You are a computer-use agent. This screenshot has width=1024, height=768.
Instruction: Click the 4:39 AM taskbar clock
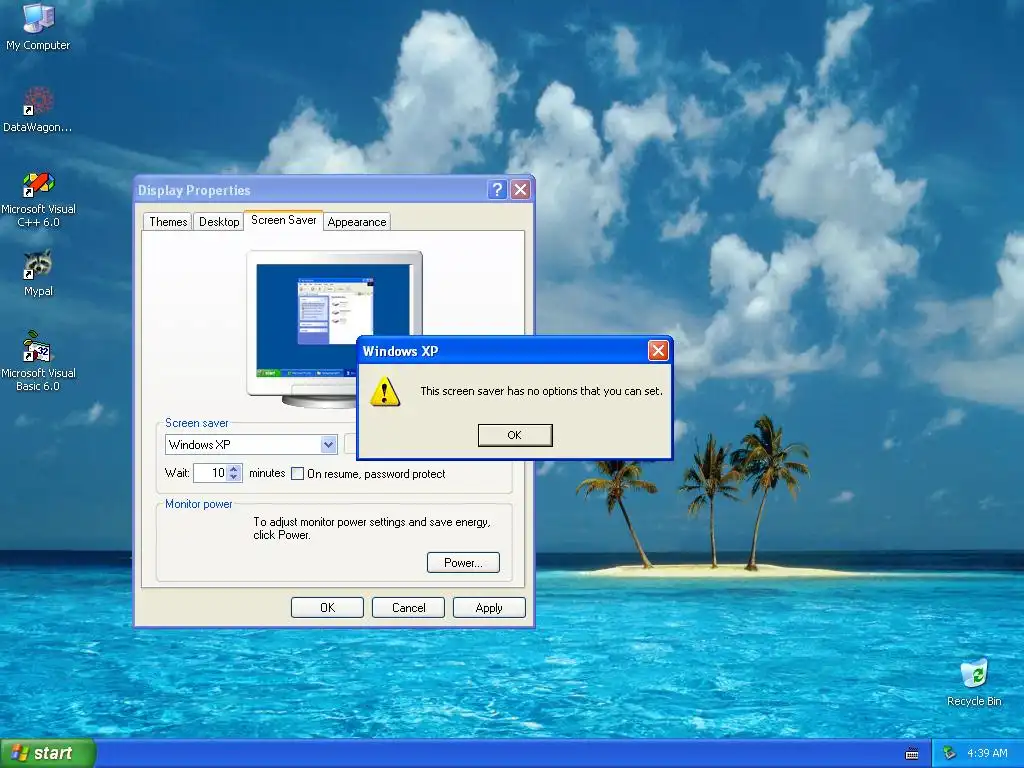987,753
